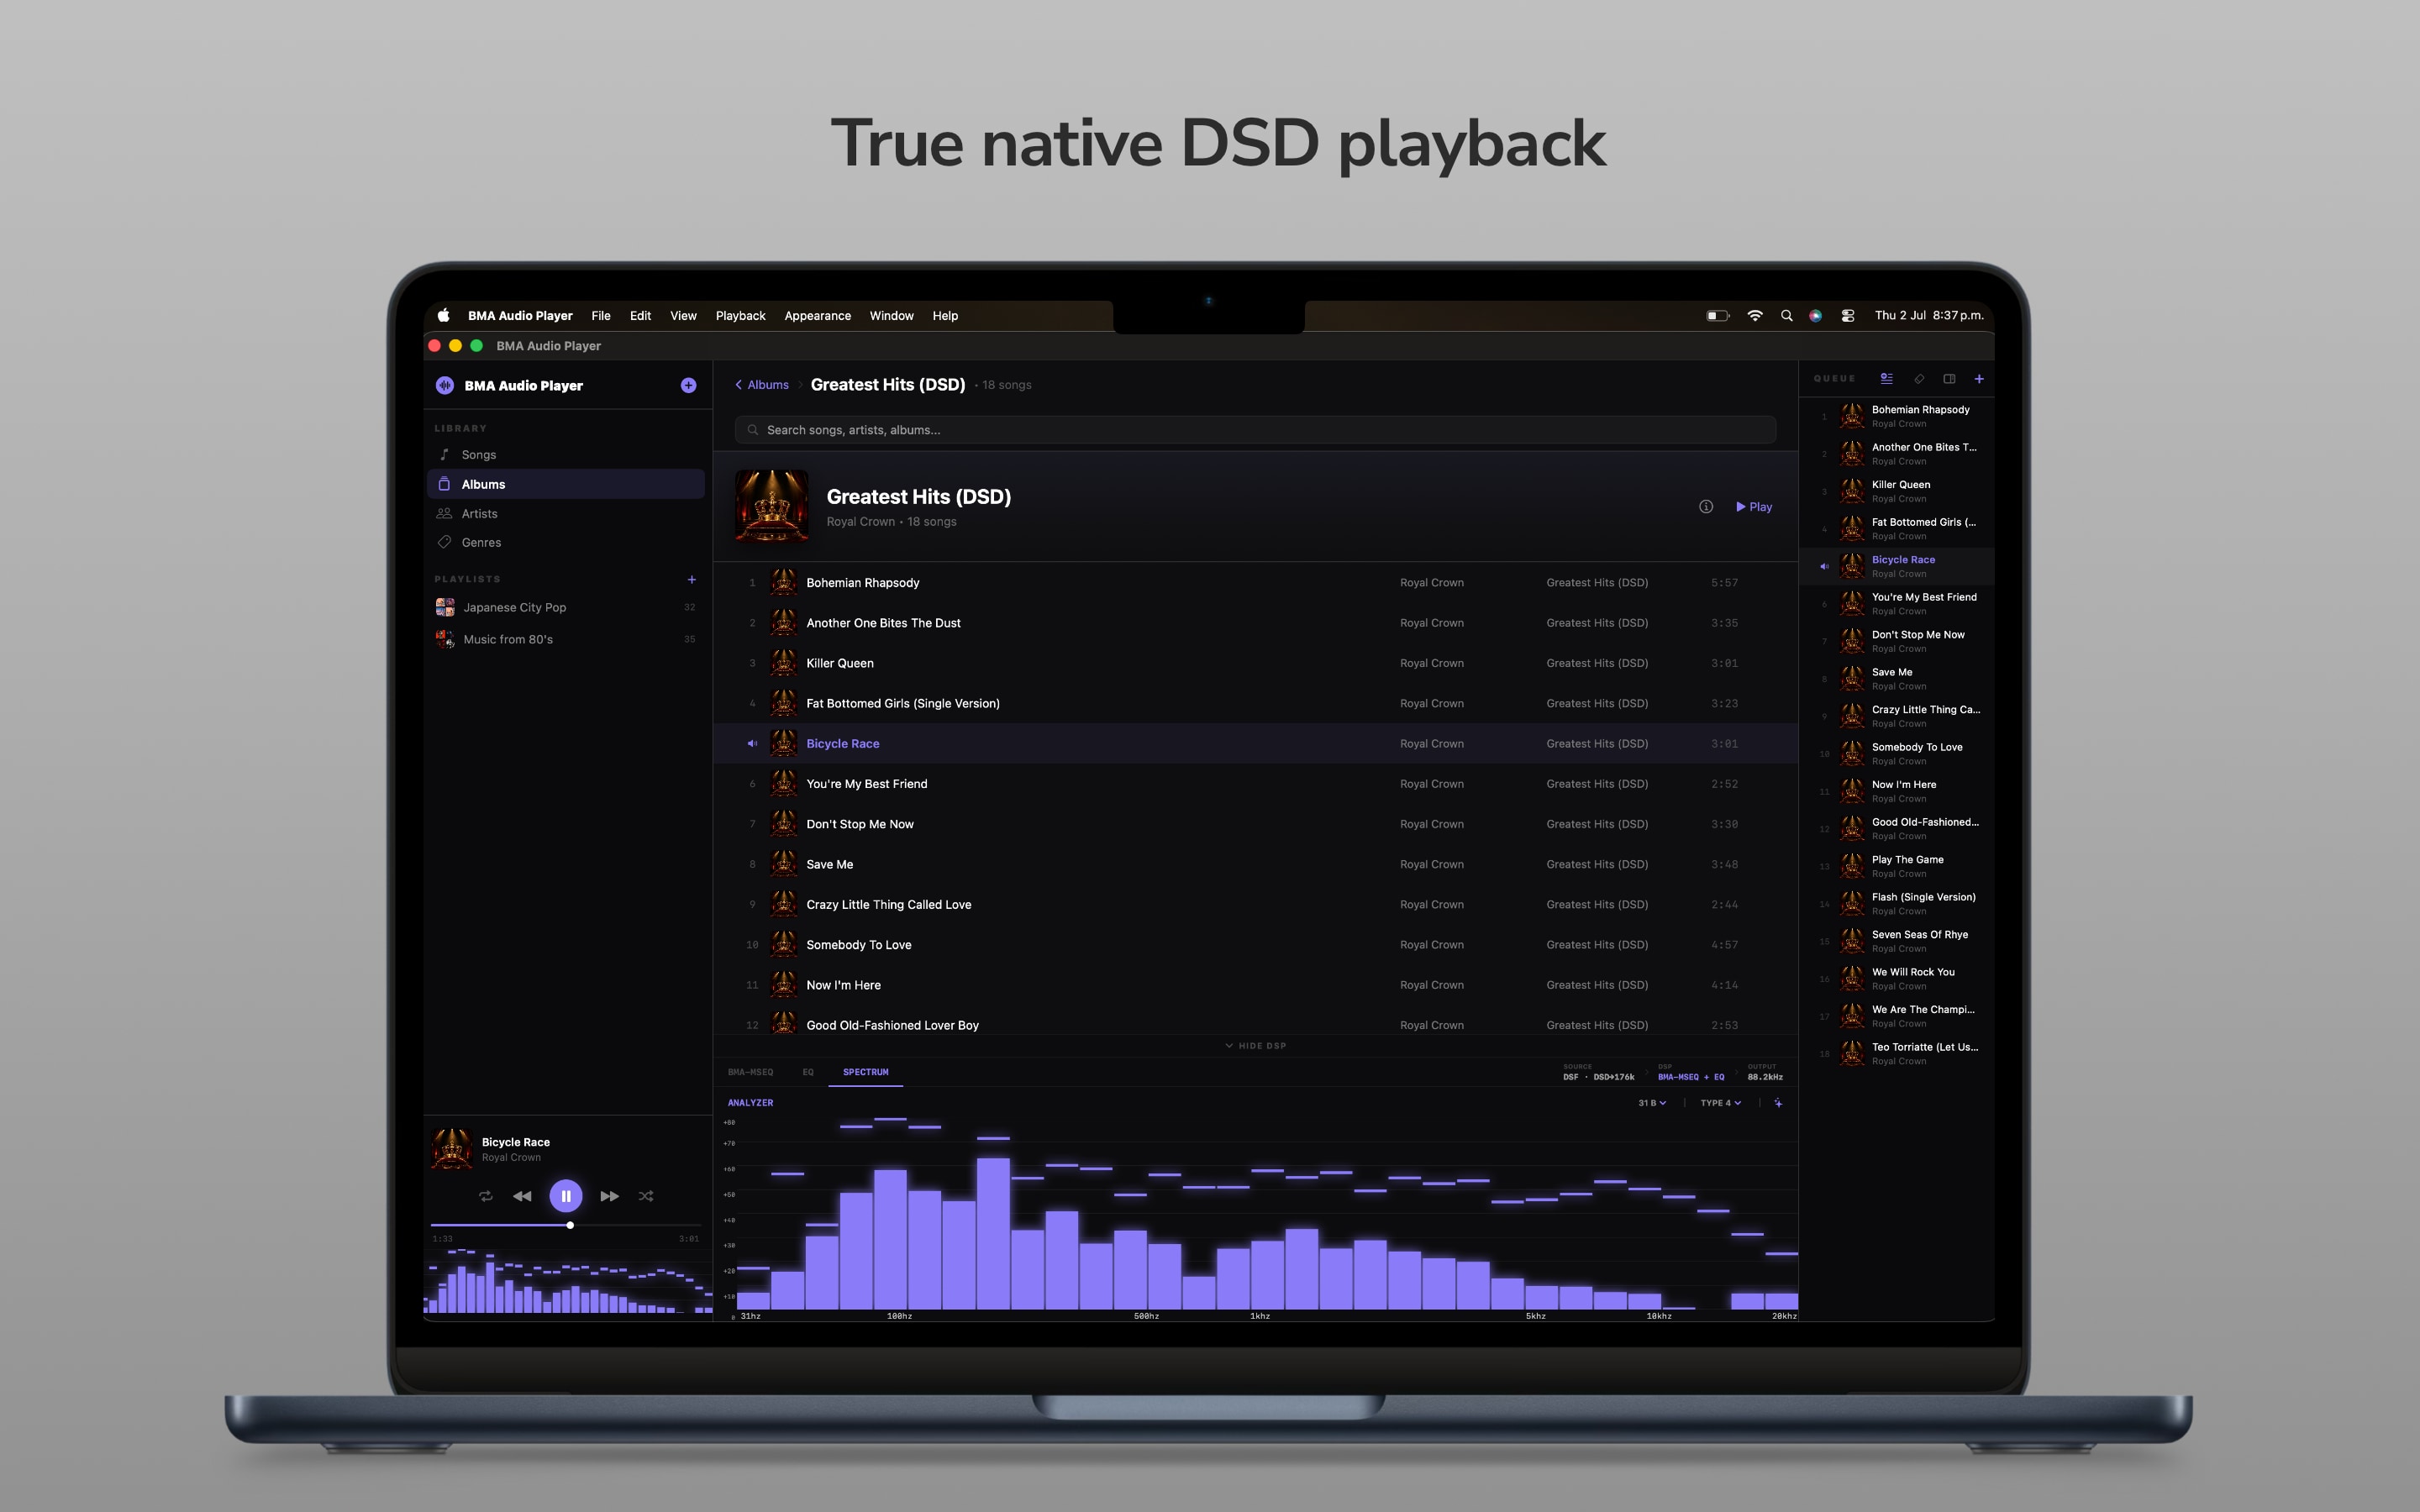Click the search songs, artists, albums field
The width and height of the screenshot is (2420, 1512).
[1255, 430]
